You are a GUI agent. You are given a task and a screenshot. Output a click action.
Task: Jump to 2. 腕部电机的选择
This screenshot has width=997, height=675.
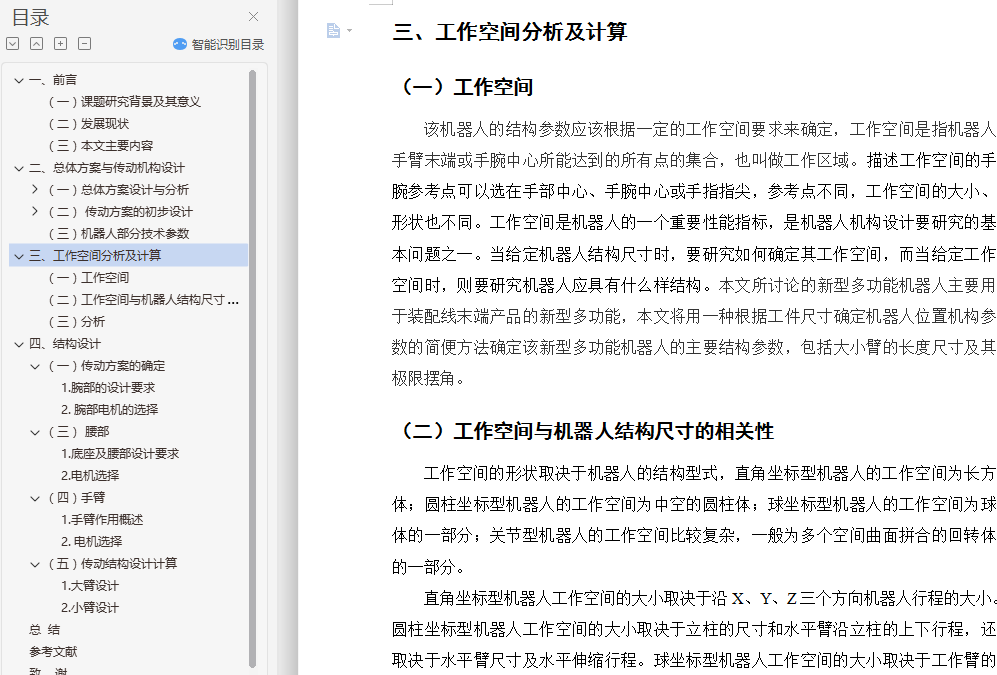tap(109, 410)
